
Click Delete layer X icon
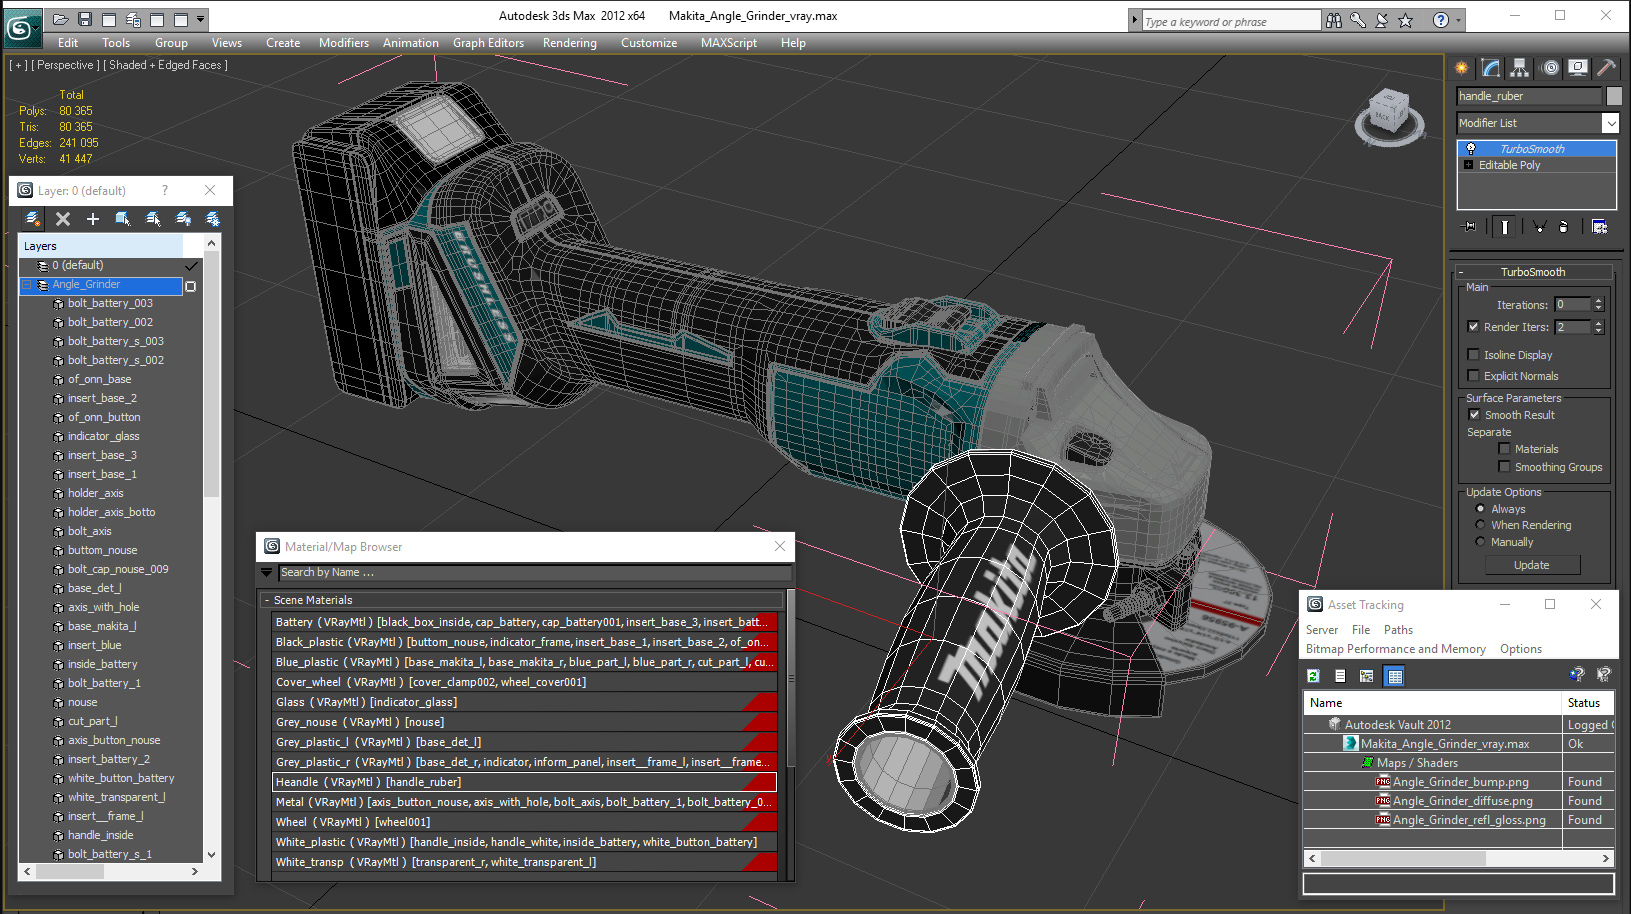63,219
